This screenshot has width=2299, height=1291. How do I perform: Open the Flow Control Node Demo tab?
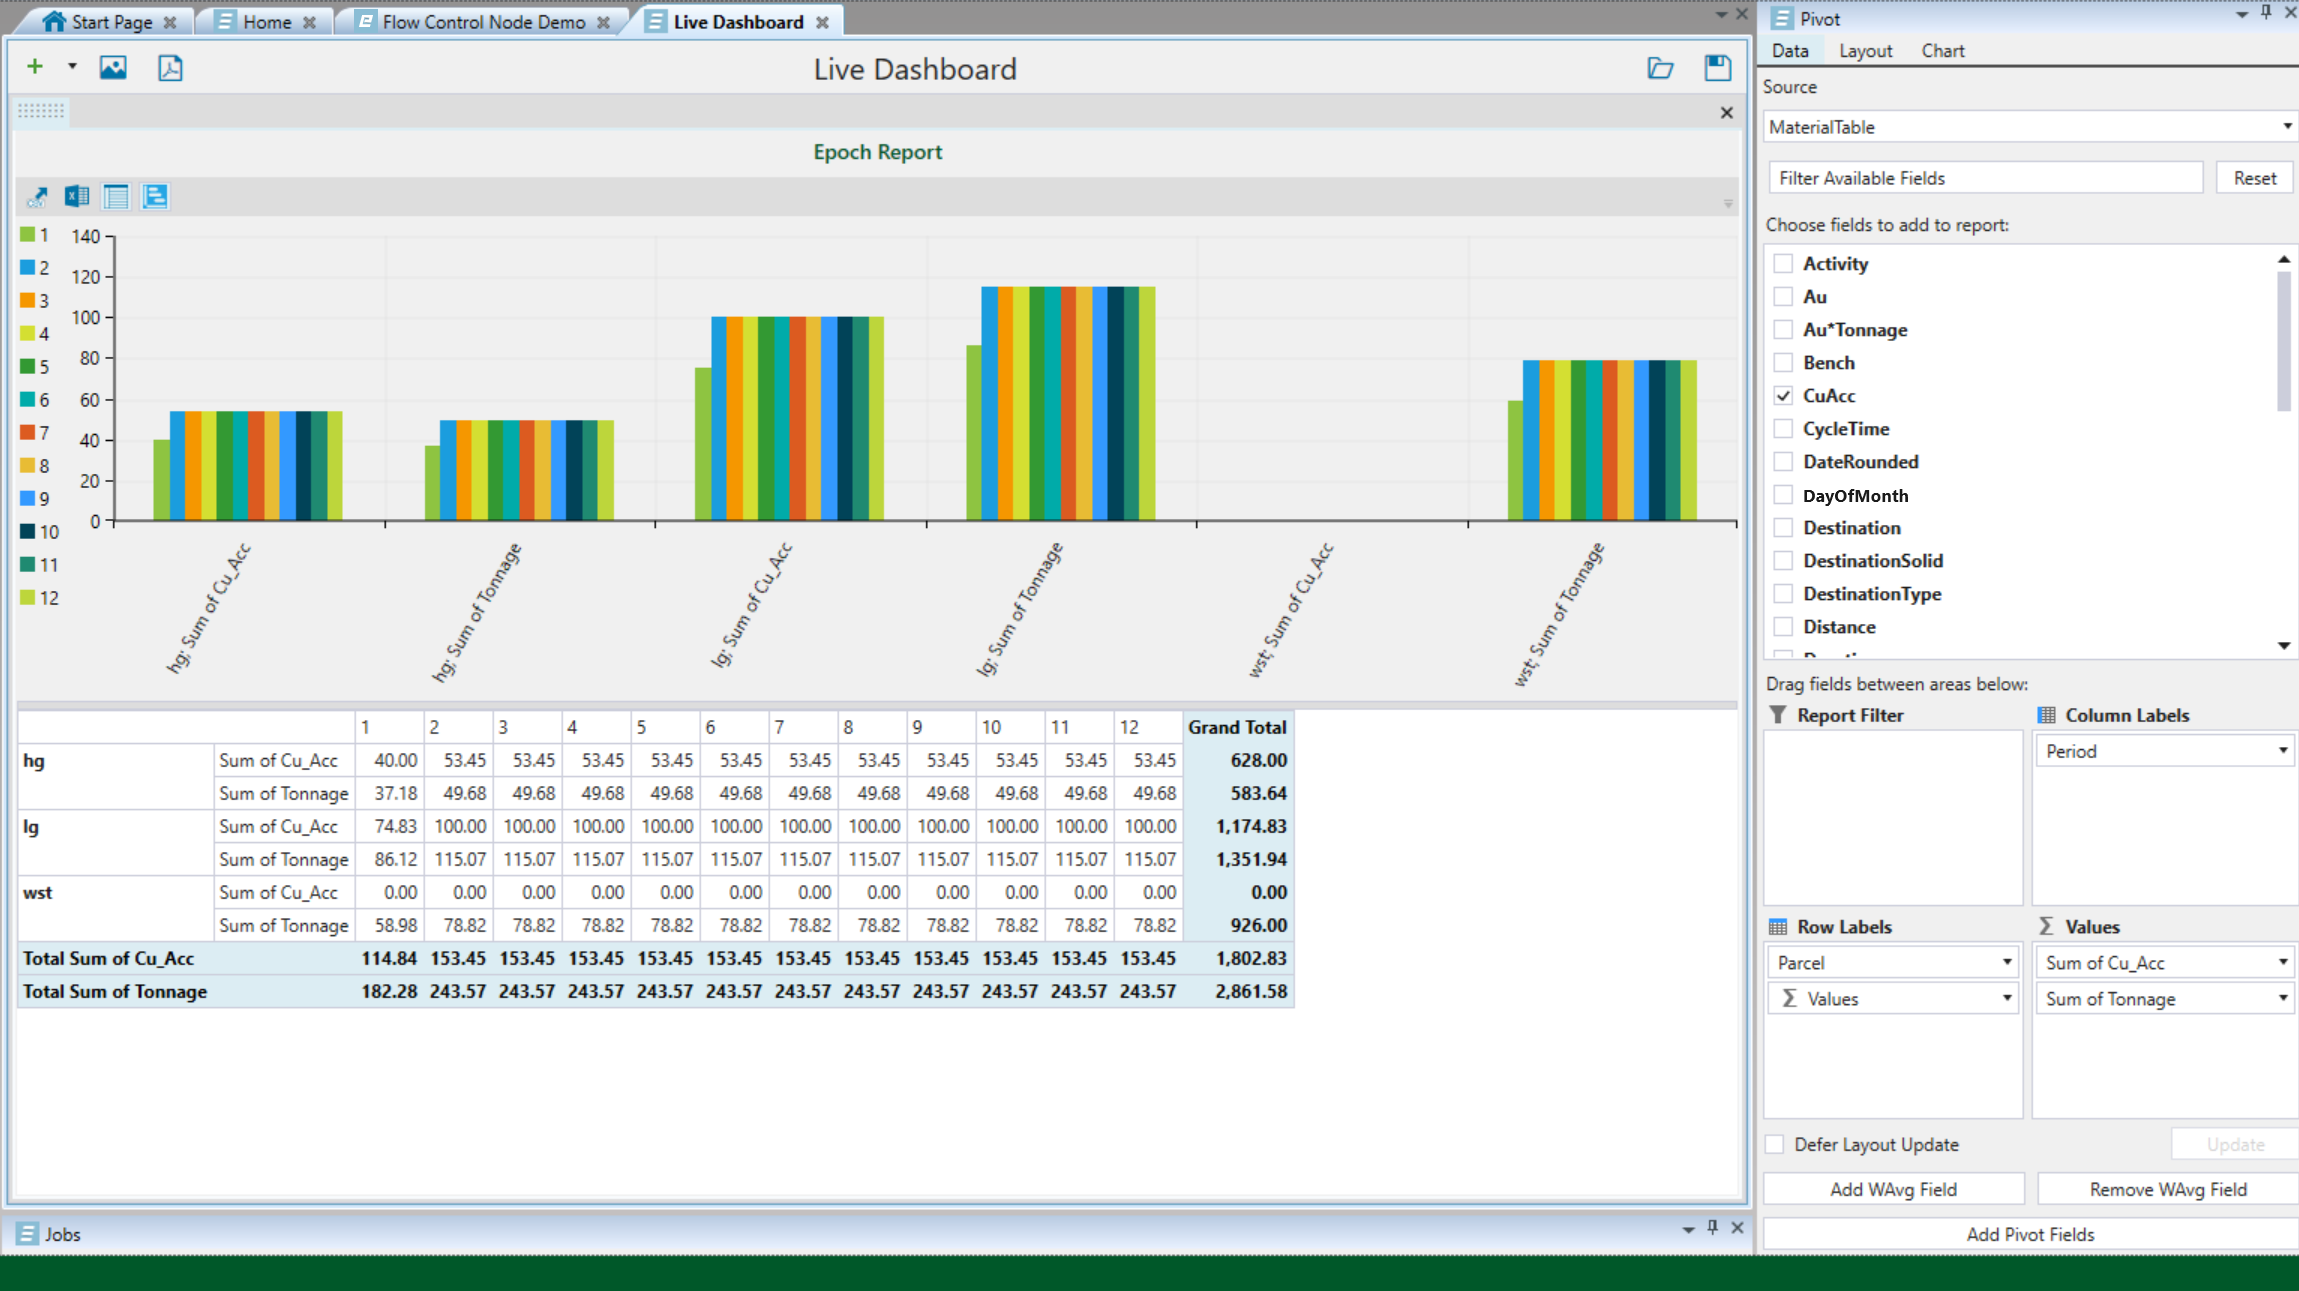point(483,22)
